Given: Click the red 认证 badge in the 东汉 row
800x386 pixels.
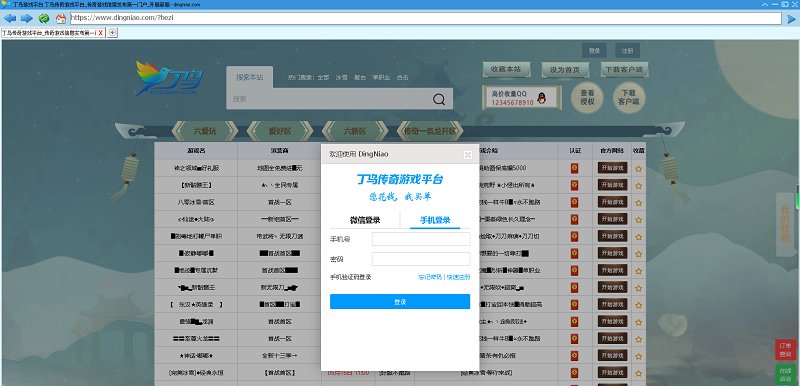Looking at the screenshot, I should click(574, 304).
